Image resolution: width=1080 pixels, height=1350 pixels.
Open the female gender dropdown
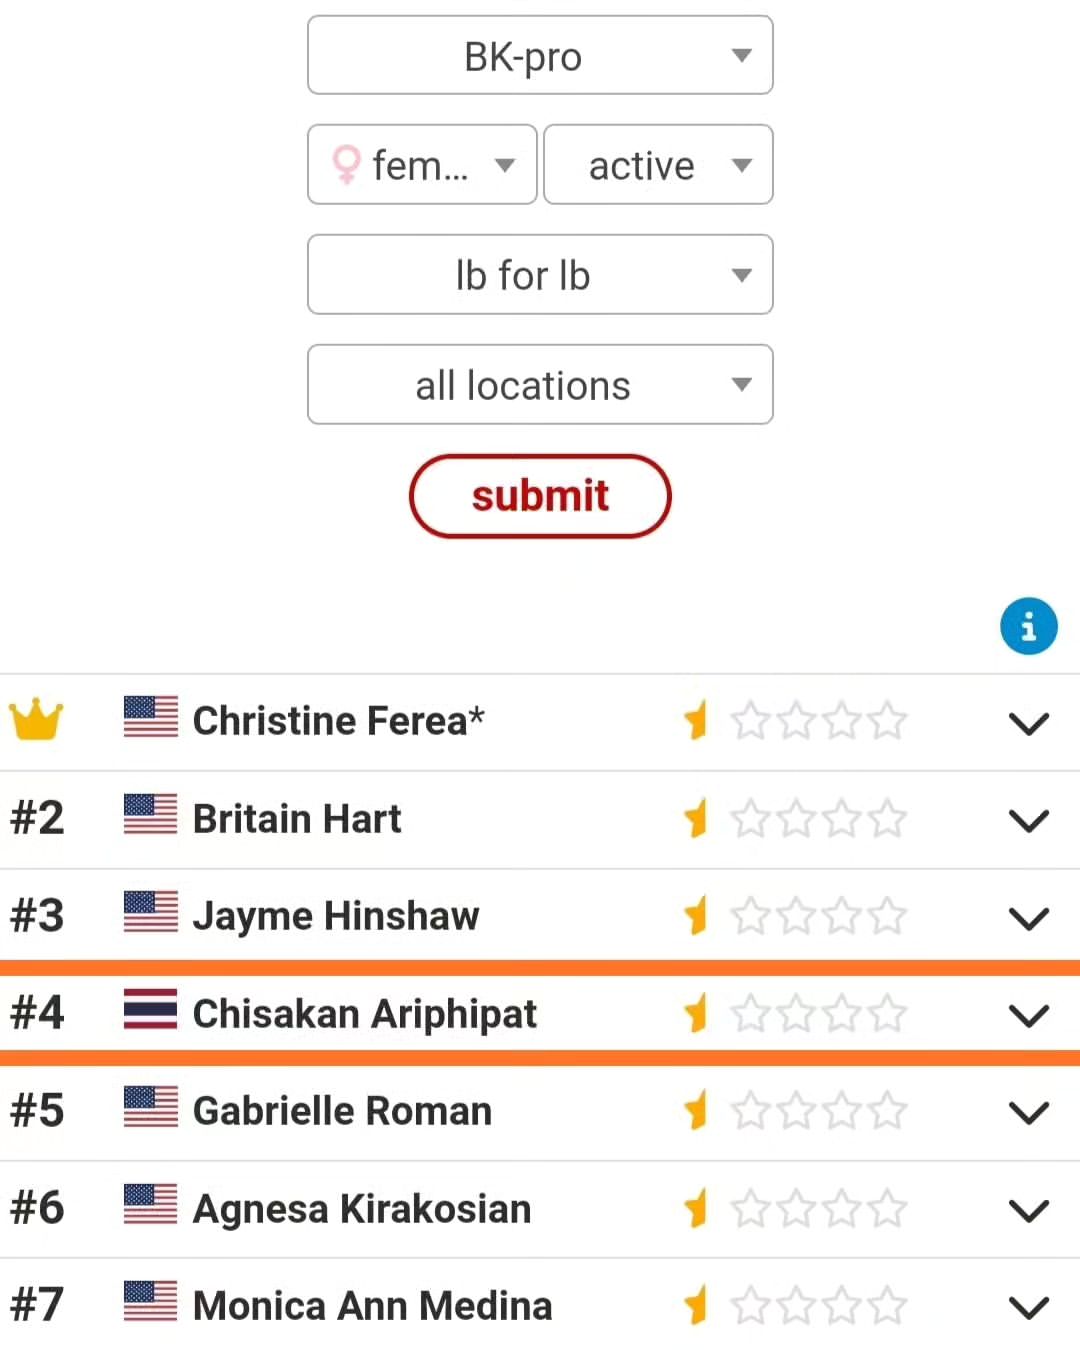422,165
